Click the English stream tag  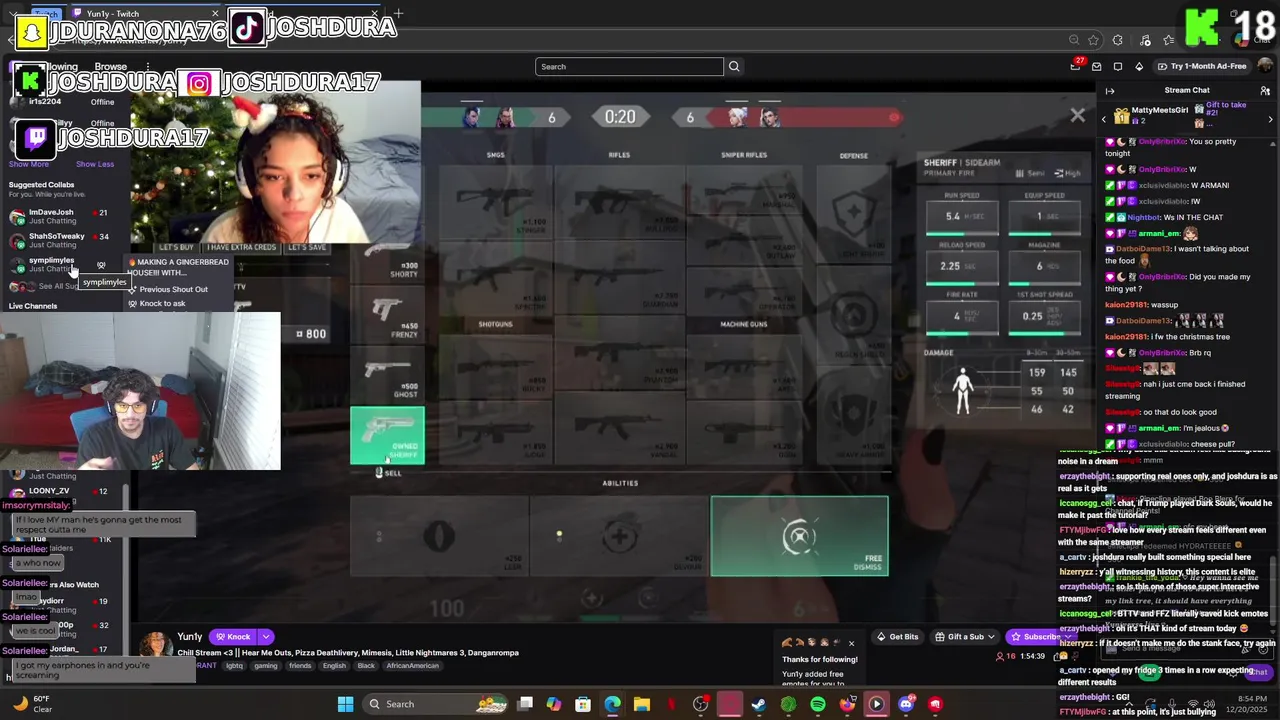click(334, 666)
